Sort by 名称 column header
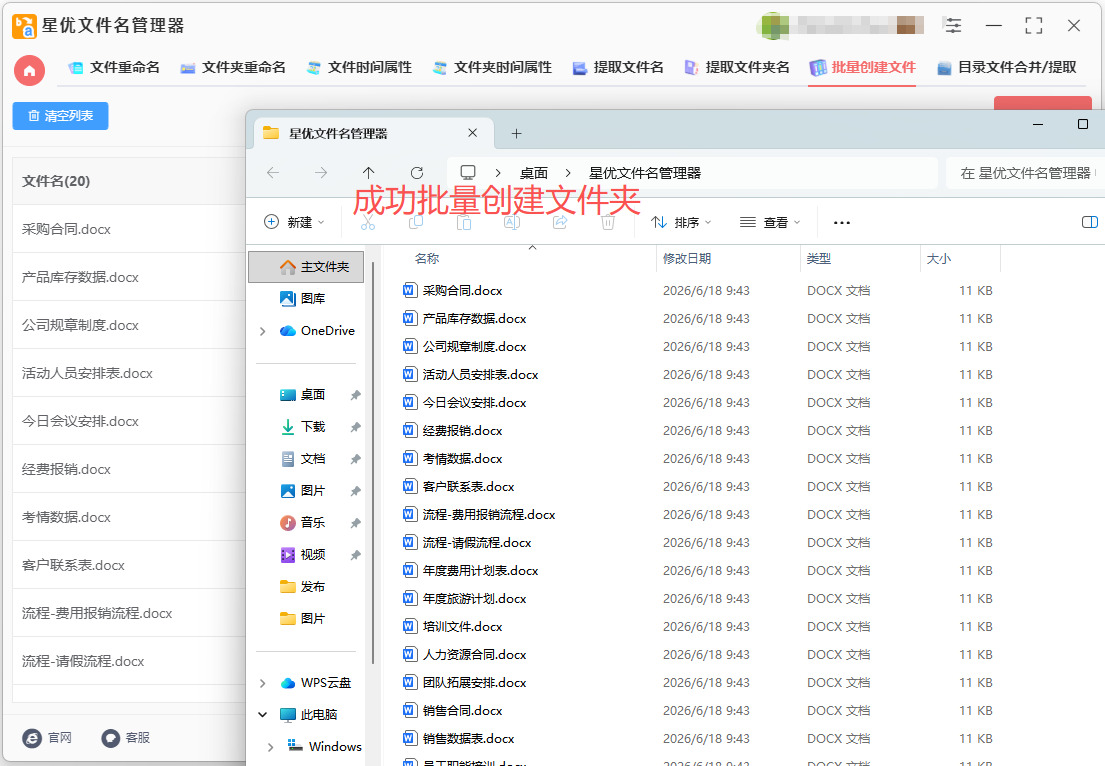 pos(427,259)
